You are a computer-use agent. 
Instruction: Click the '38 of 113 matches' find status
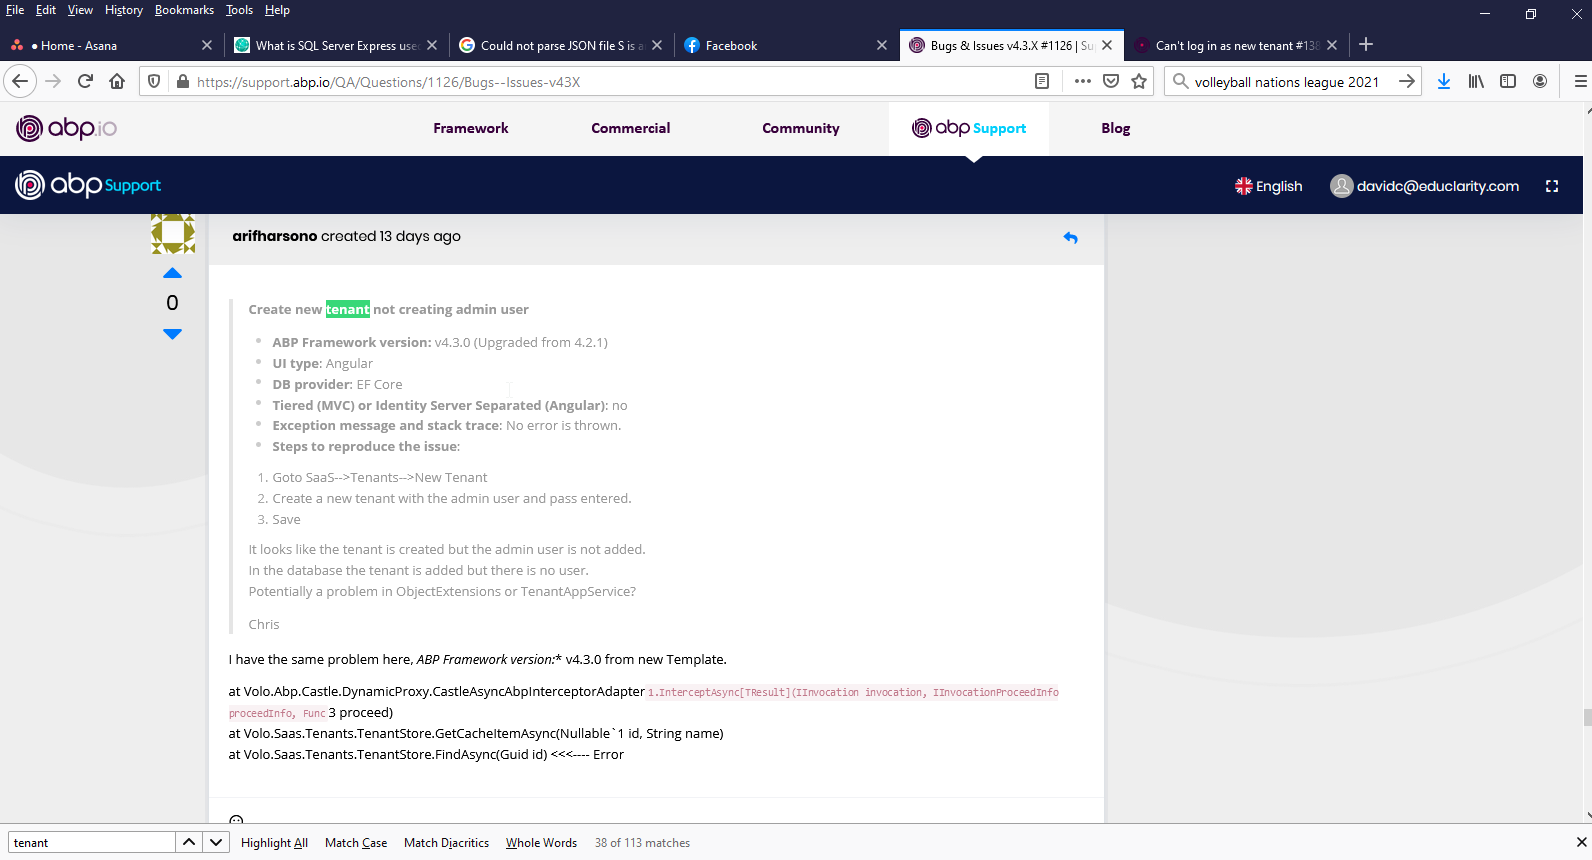click(642, 843)
